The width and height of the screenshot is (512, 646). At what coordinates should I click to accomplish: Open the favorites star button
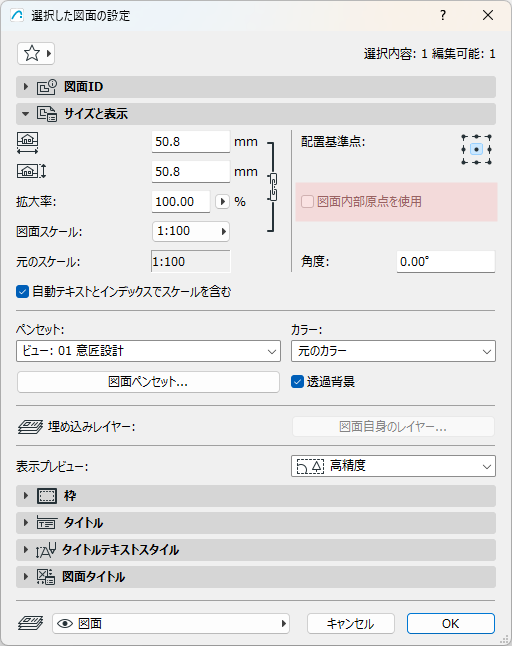[36, 54]
